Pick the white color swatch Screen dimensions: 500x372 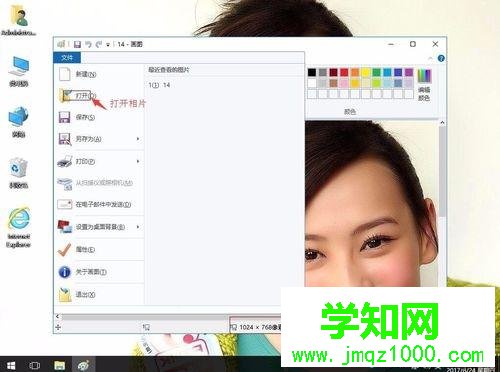pyautogui.click(x=312, y=83)
